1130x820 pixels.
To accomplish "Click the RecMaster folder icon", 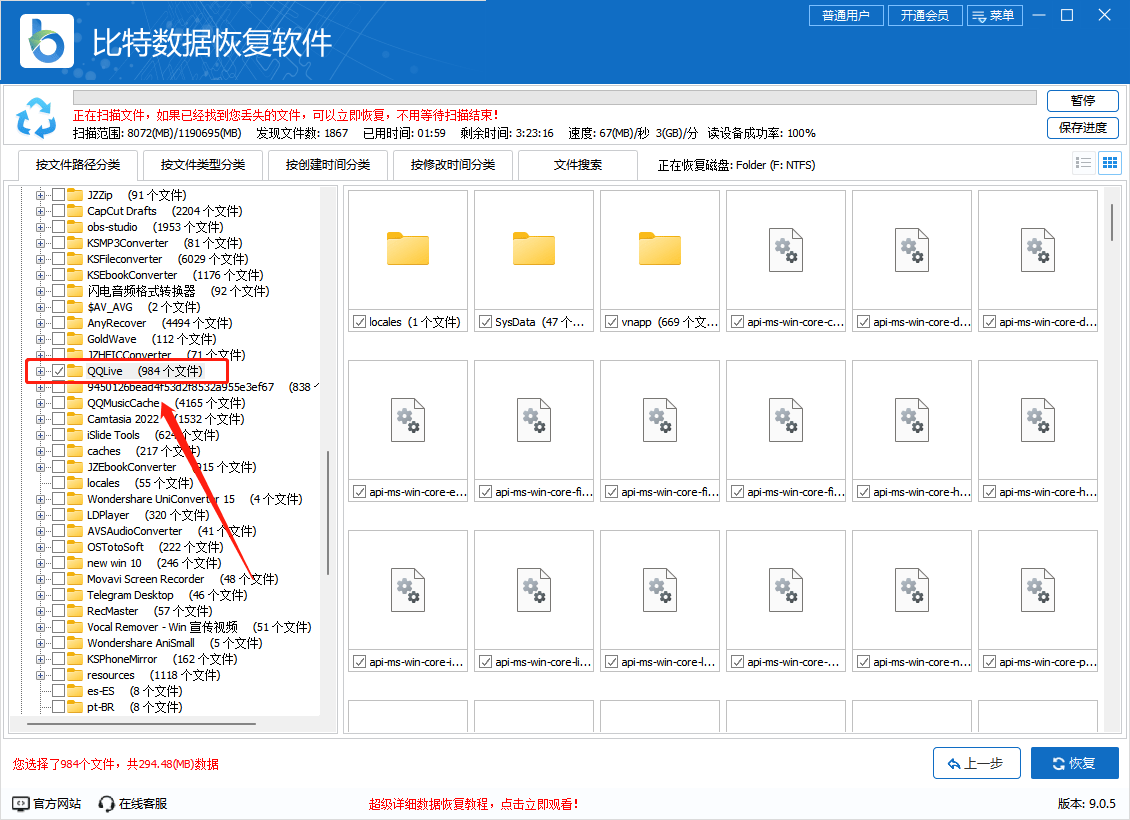I will [75, 611].
